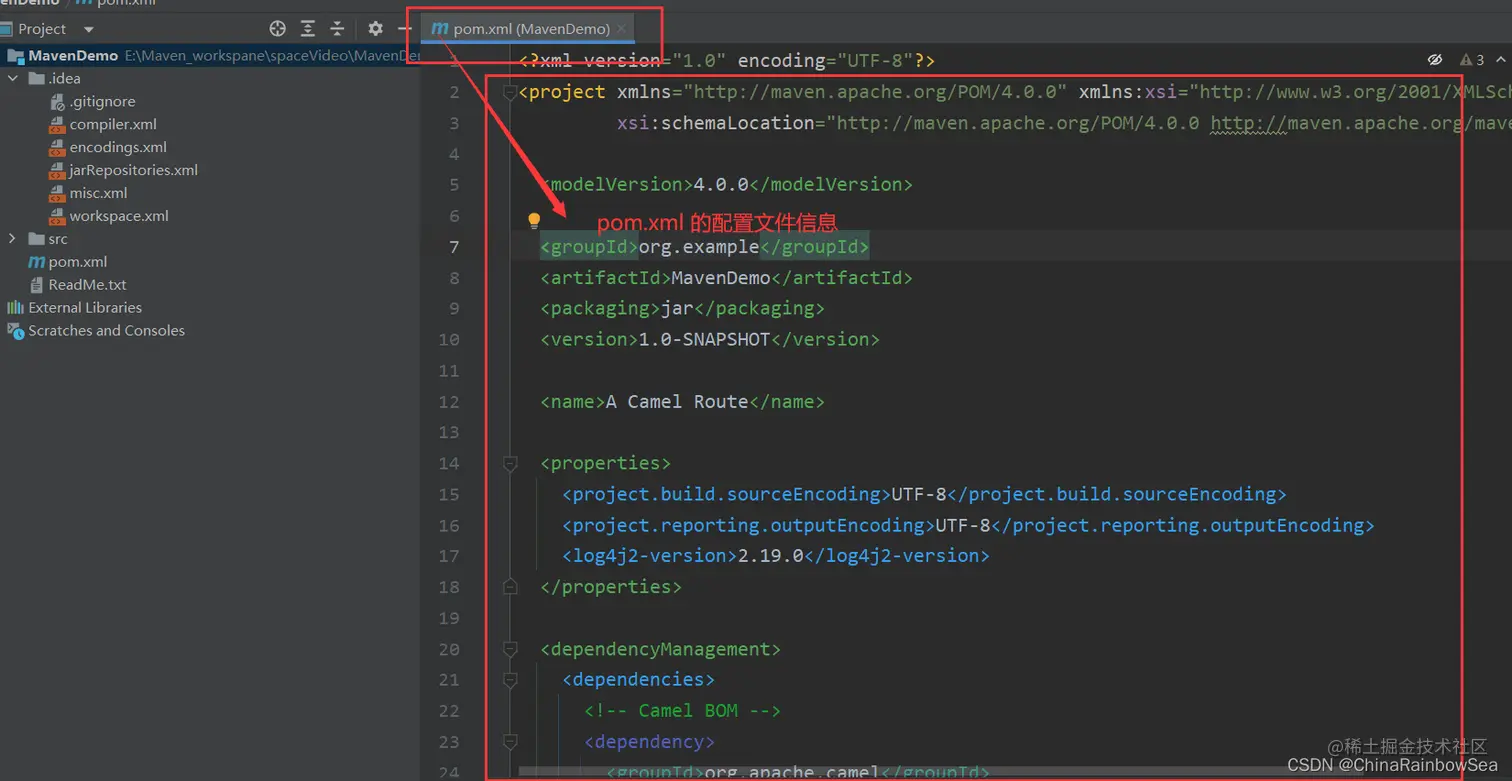
Task: Collapse the .idea folder chevron
Action: [12, 78]
